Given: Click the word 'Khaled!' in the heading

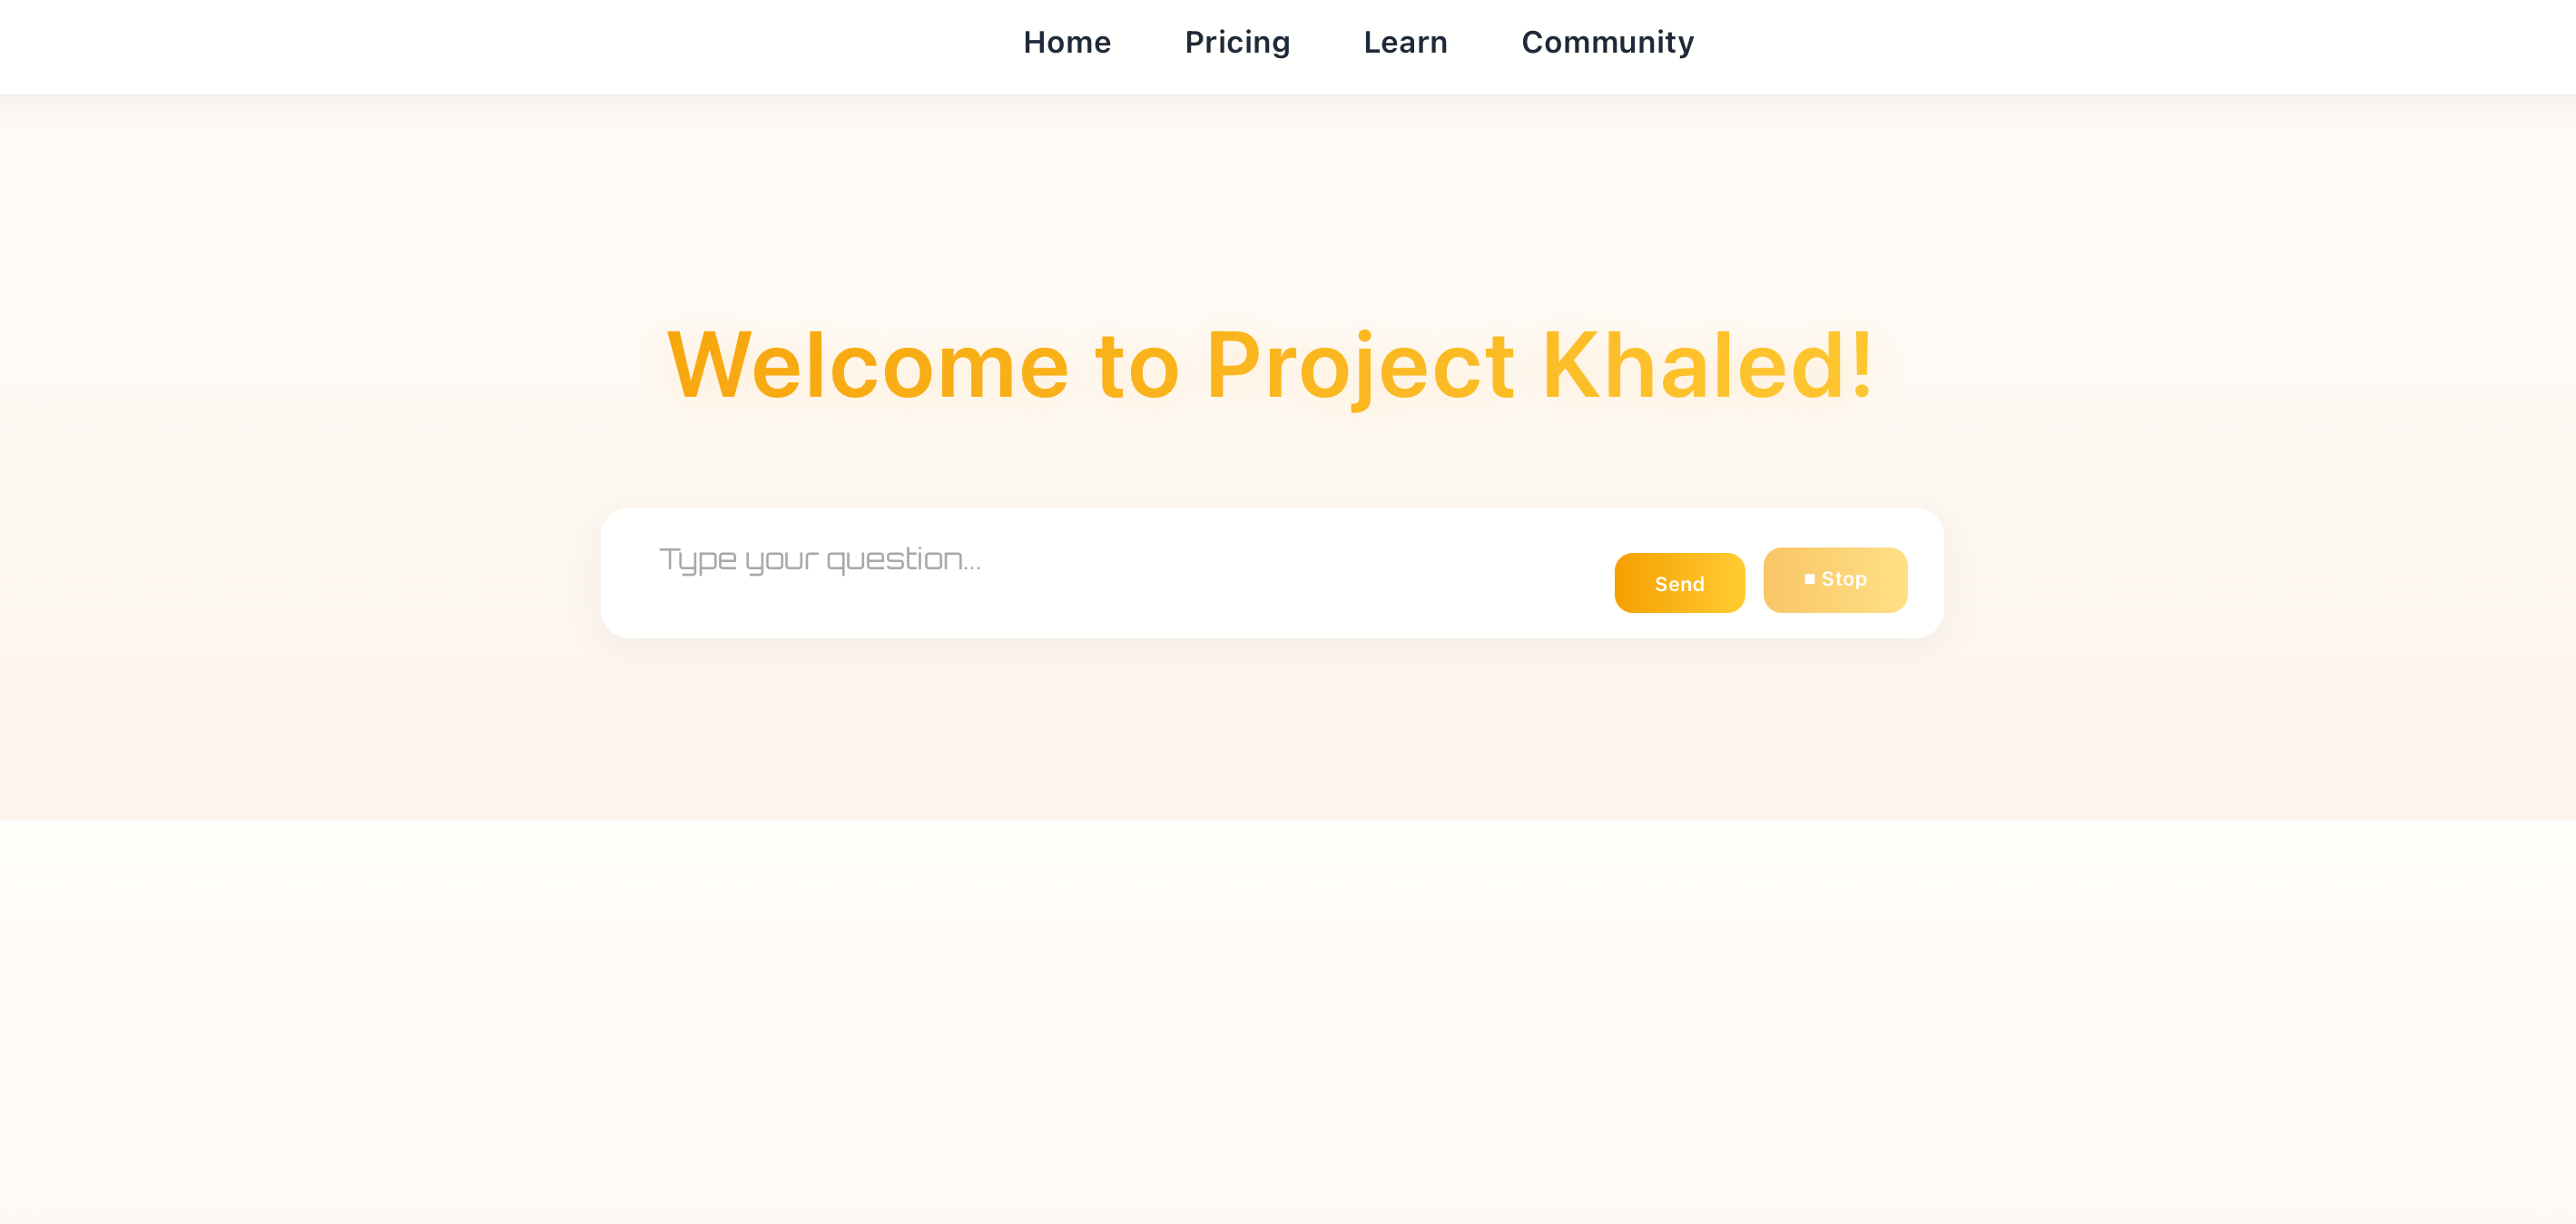Looking at the screenshot, I should 1707,366.
